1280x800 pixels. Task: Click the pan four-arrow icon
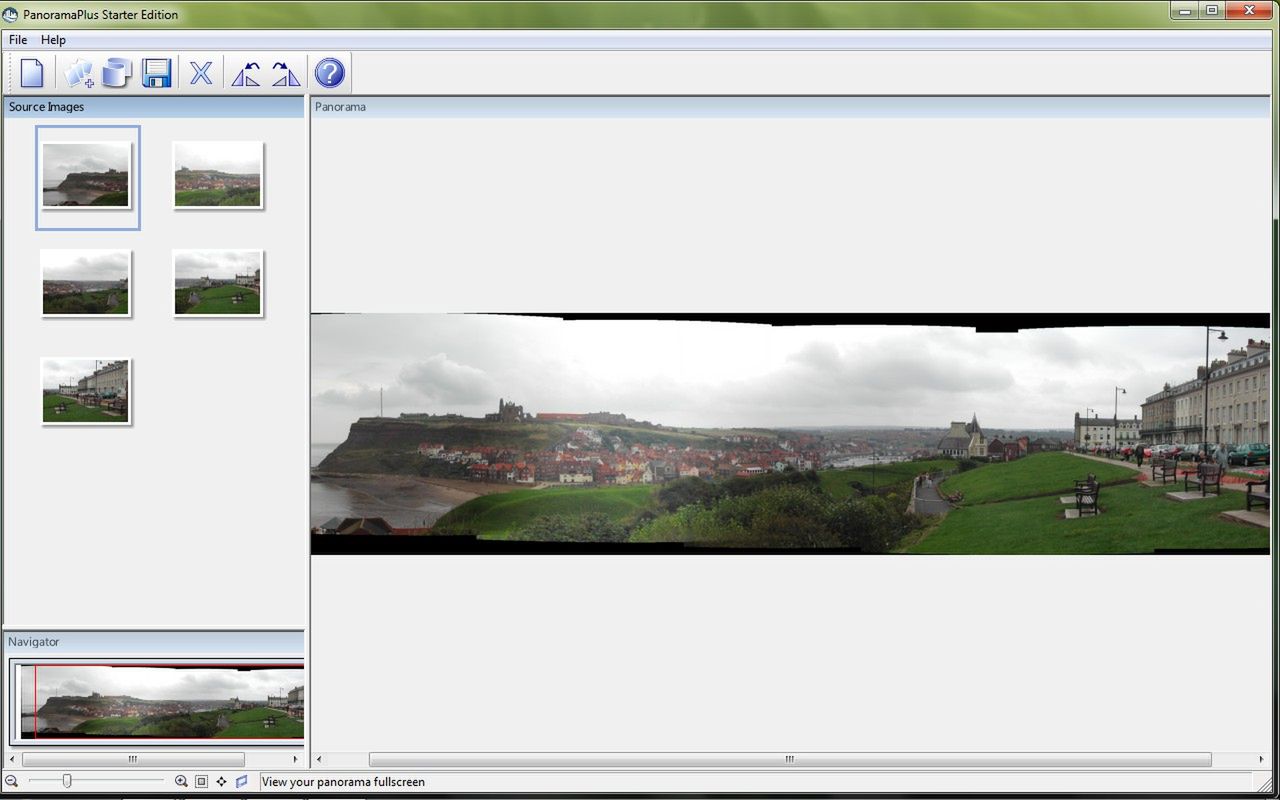tap(221, 781)
